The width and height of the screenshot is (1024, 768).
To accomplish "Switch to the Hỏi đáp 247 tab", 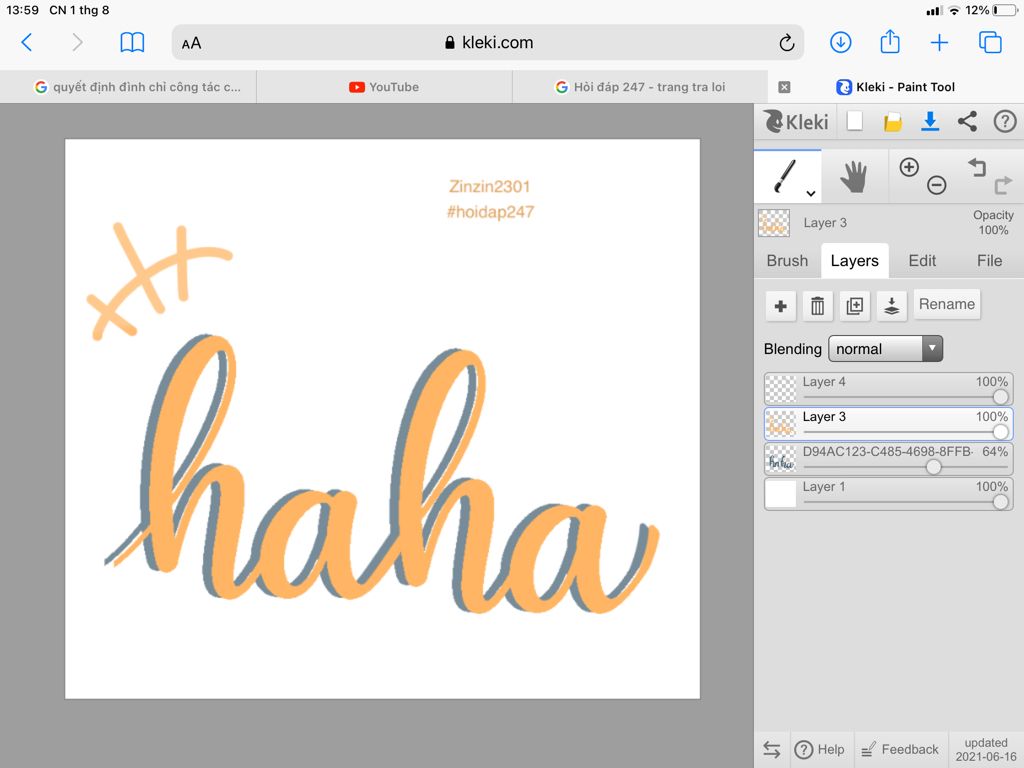I will (x=640, y=87).
